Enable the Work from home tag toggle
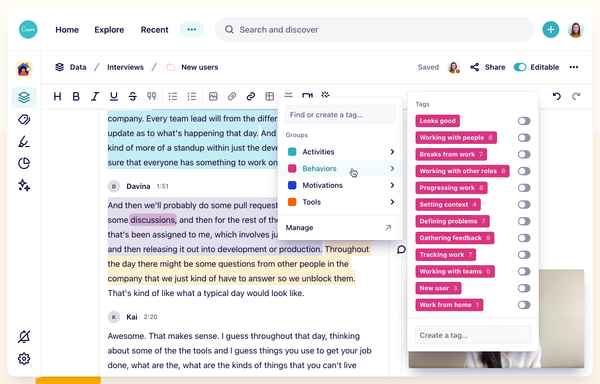The image size is (600, 384). 524,305
